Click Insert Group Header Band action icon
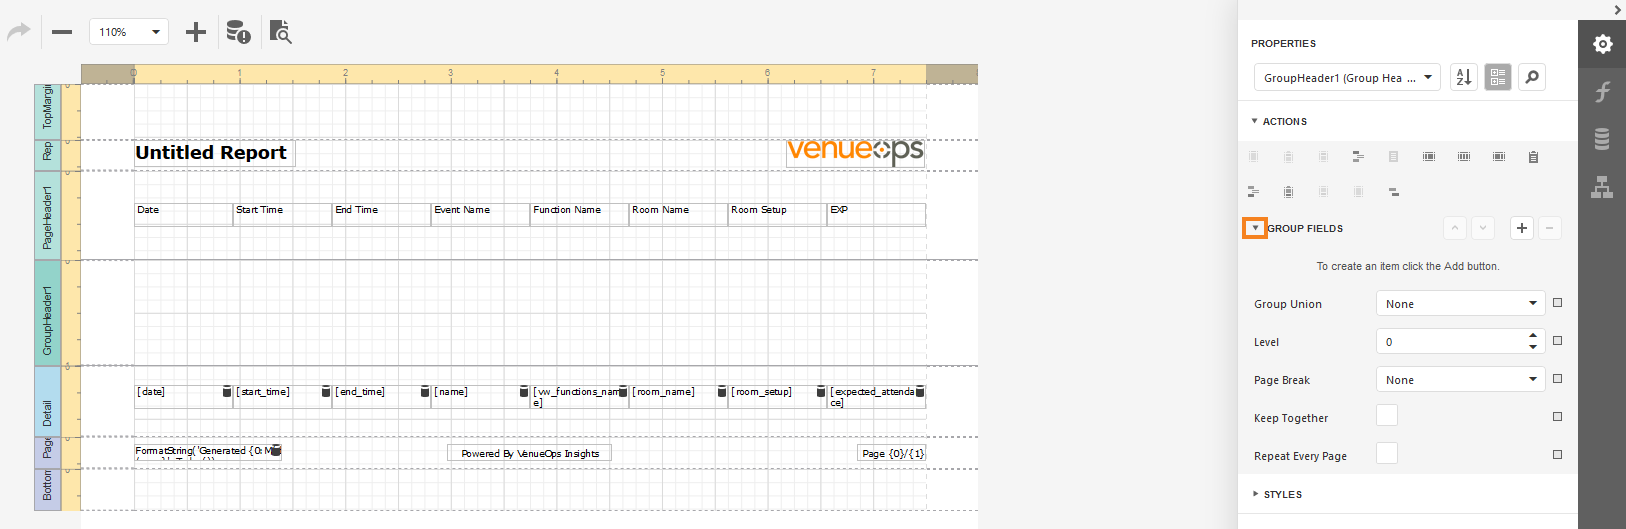The height and width of the screenshot is (529, 1626). [1358, 157]
